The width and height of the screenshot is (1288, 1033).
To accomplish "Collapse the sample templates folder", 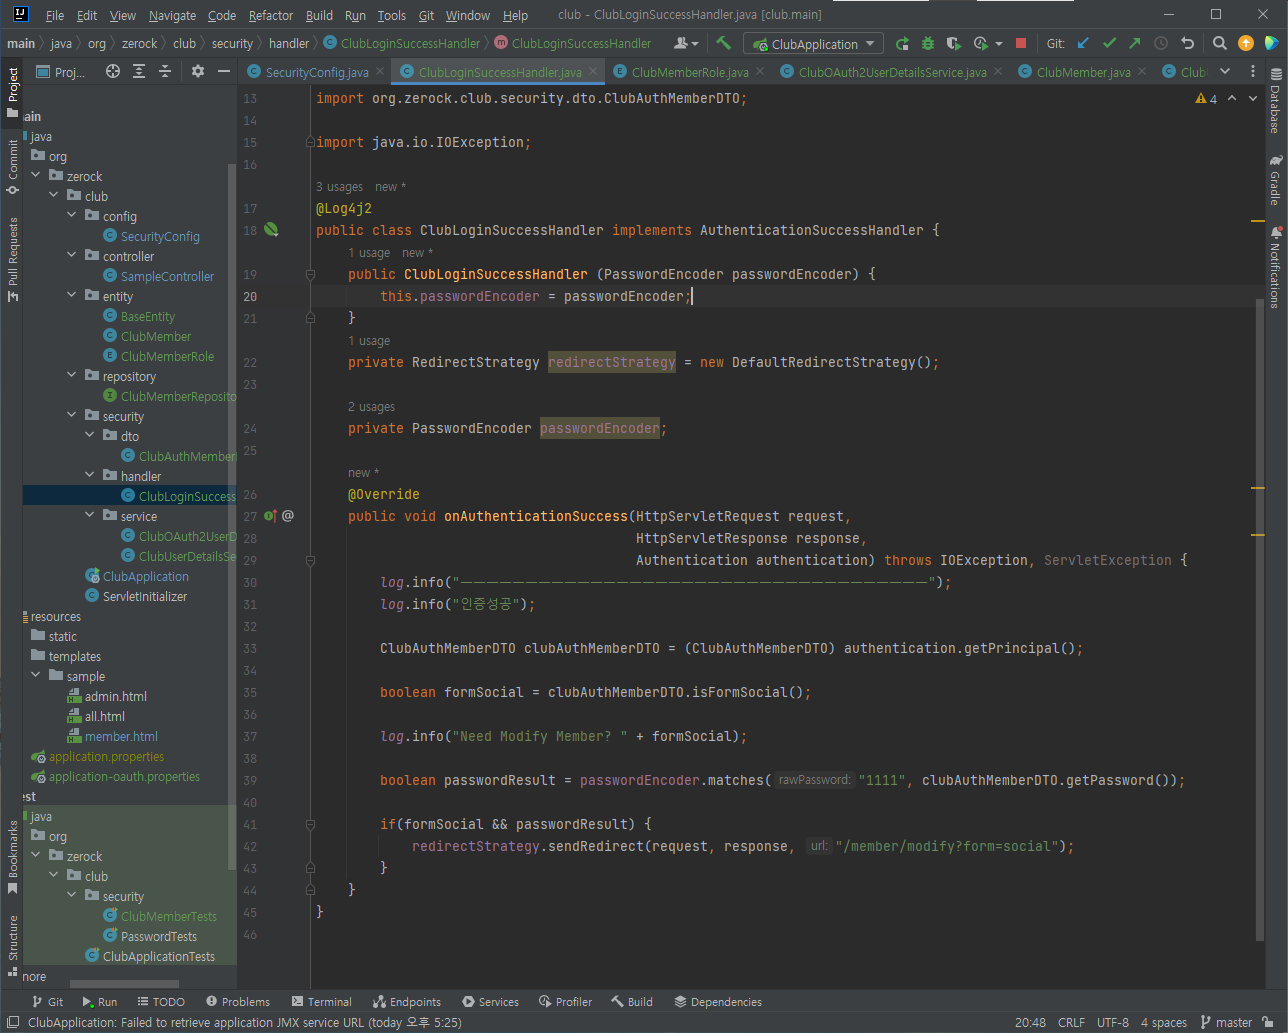I will pos(36,676).
